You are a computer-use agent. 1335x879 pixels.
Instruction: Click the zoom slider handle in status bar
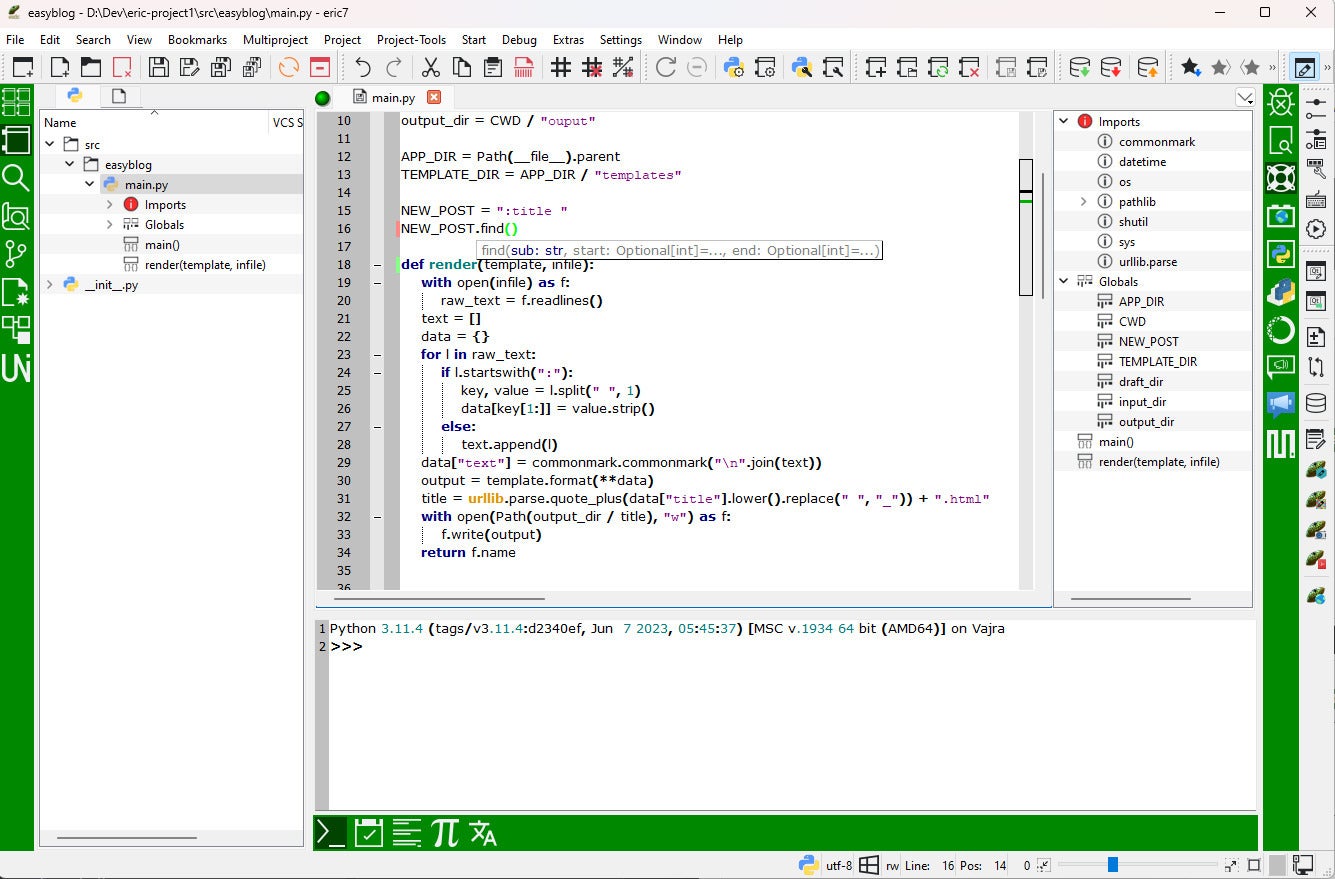(1112, 865)
